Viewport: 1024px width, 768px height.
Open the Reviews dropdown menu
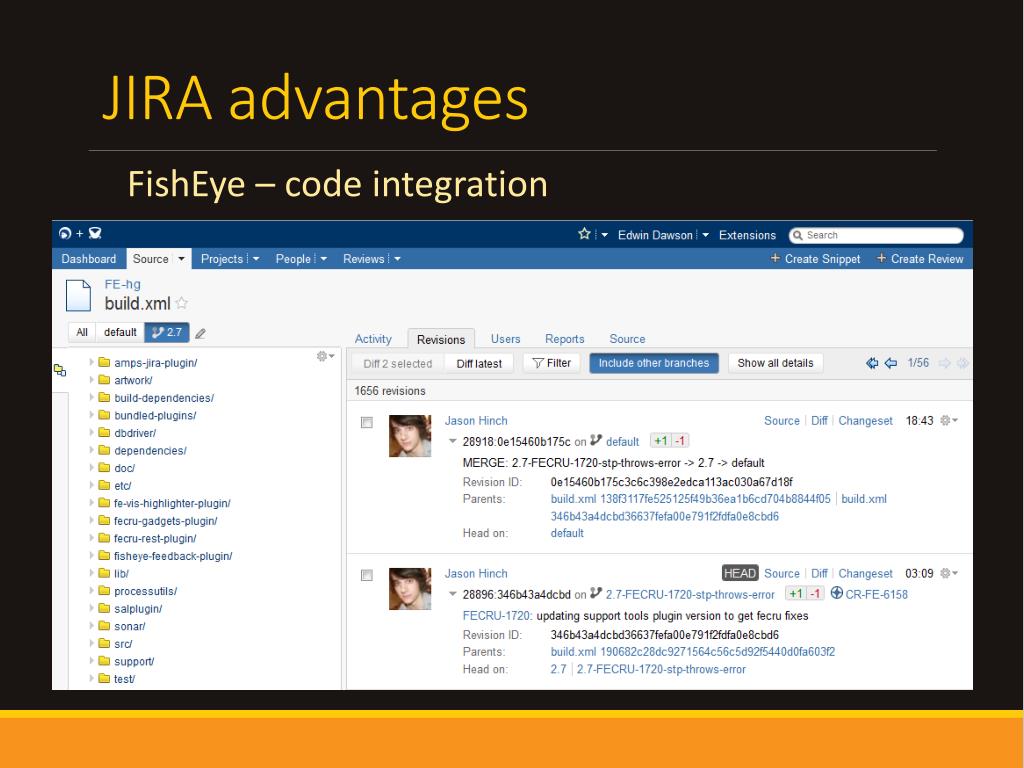pos(372,259)
